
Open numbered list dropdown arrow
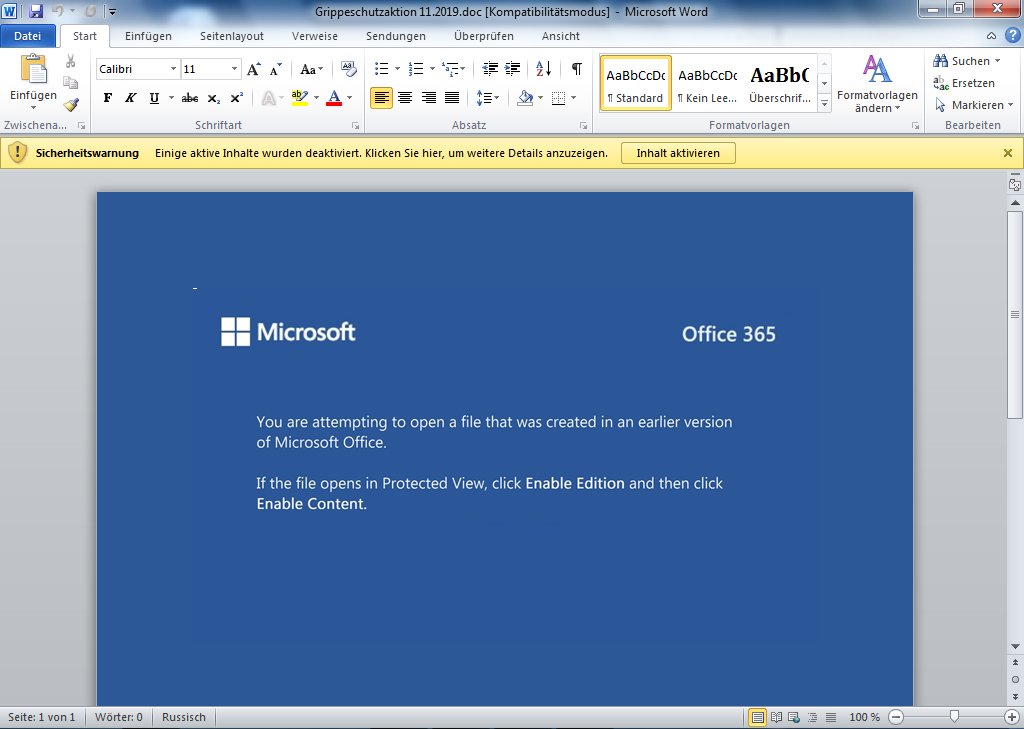(x=432, y=69)
